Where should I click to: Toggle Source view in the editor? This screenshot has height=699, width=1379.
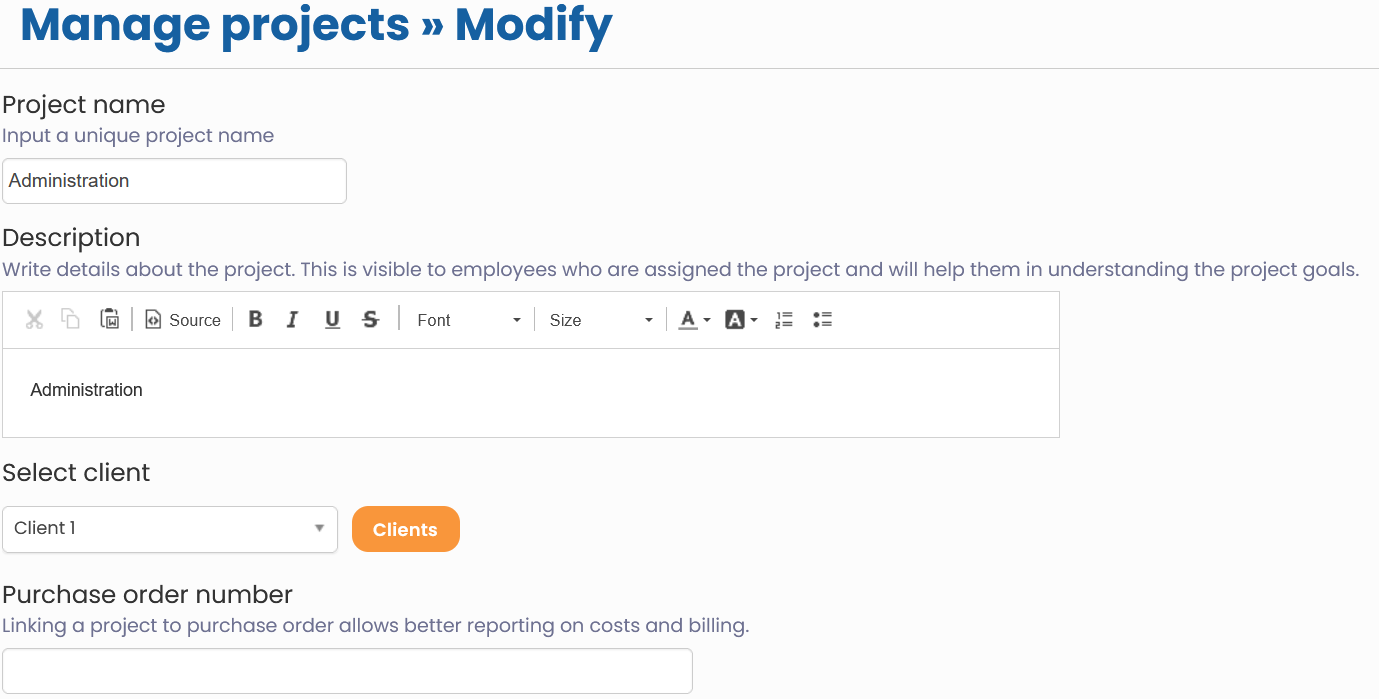click(x=183, y=320)
